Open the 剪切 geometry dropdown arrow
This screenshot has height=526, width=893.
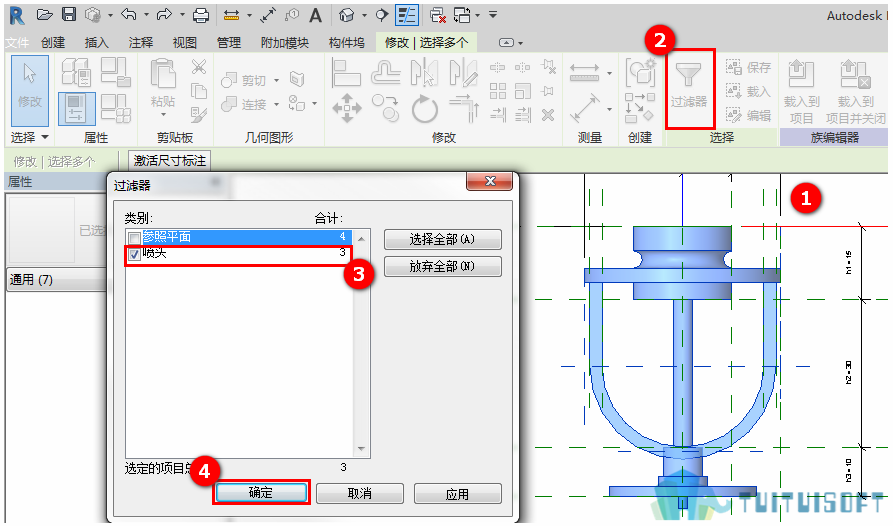point(277,80)
